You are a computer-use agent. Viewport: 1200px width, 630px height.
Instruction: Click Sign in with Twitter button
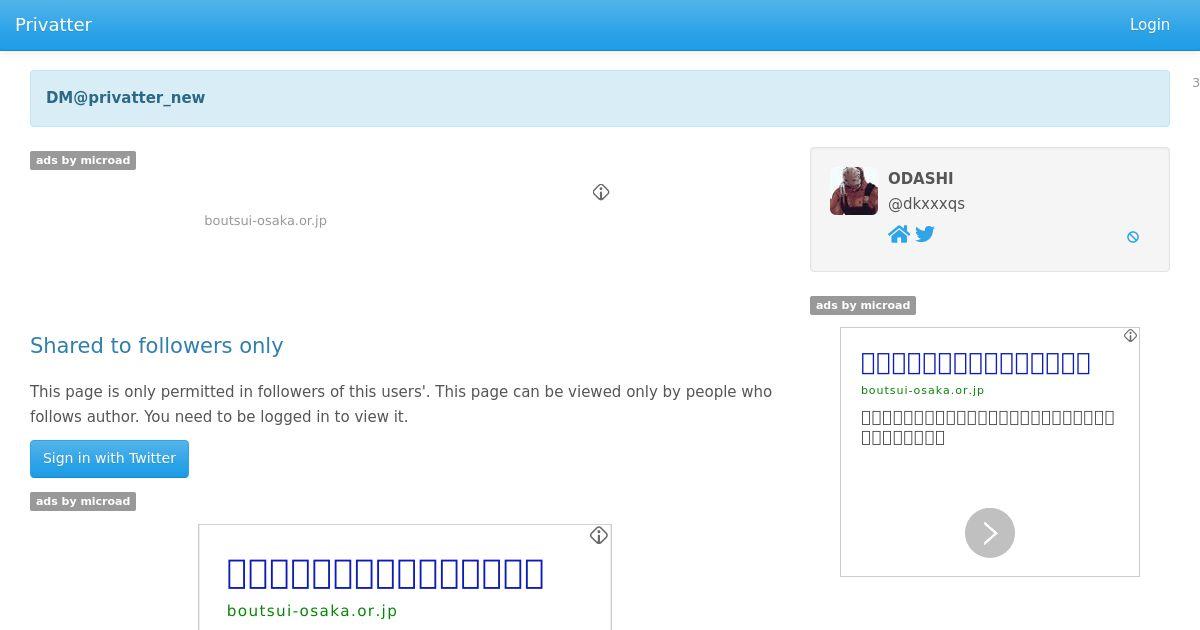click(109, 459)
